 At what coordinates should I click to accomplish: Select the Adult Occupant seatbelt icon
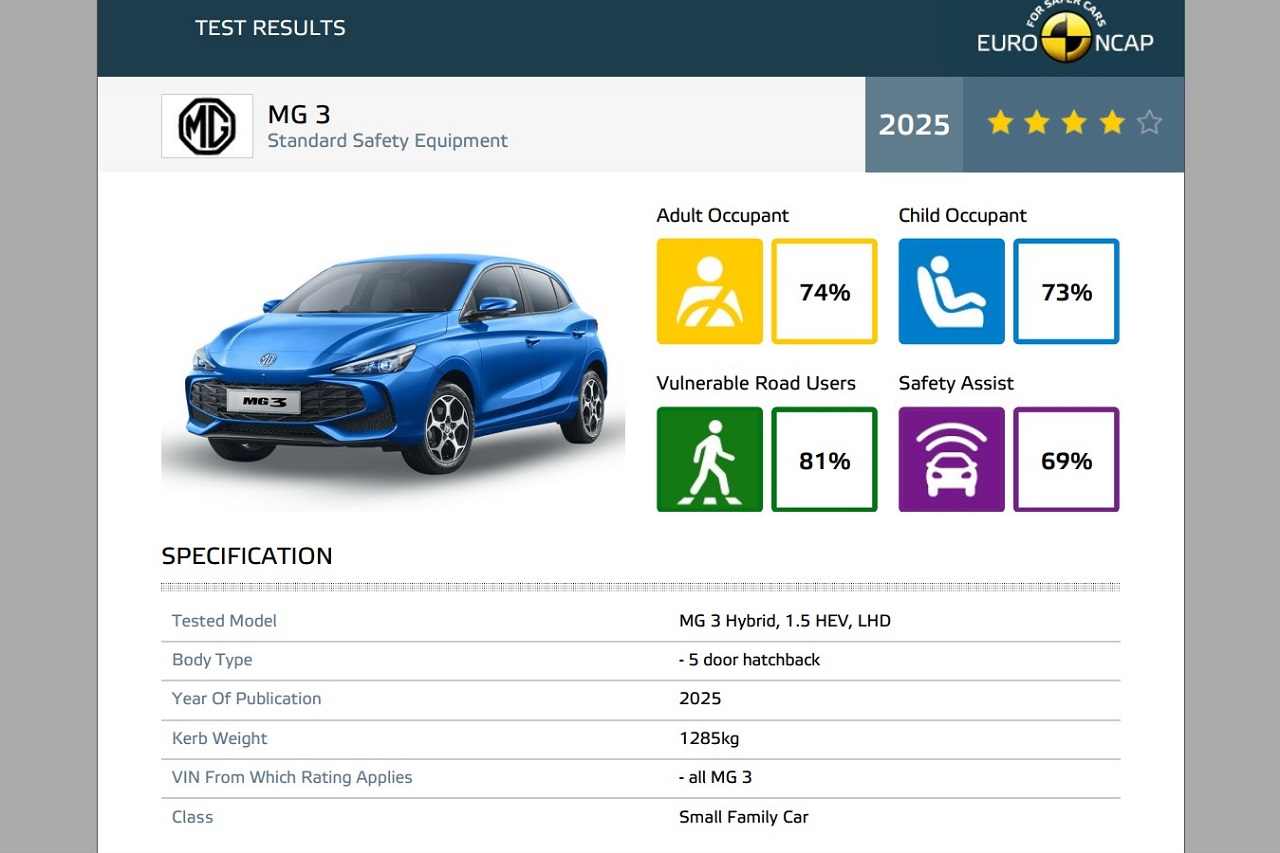[x=710, y=291]
